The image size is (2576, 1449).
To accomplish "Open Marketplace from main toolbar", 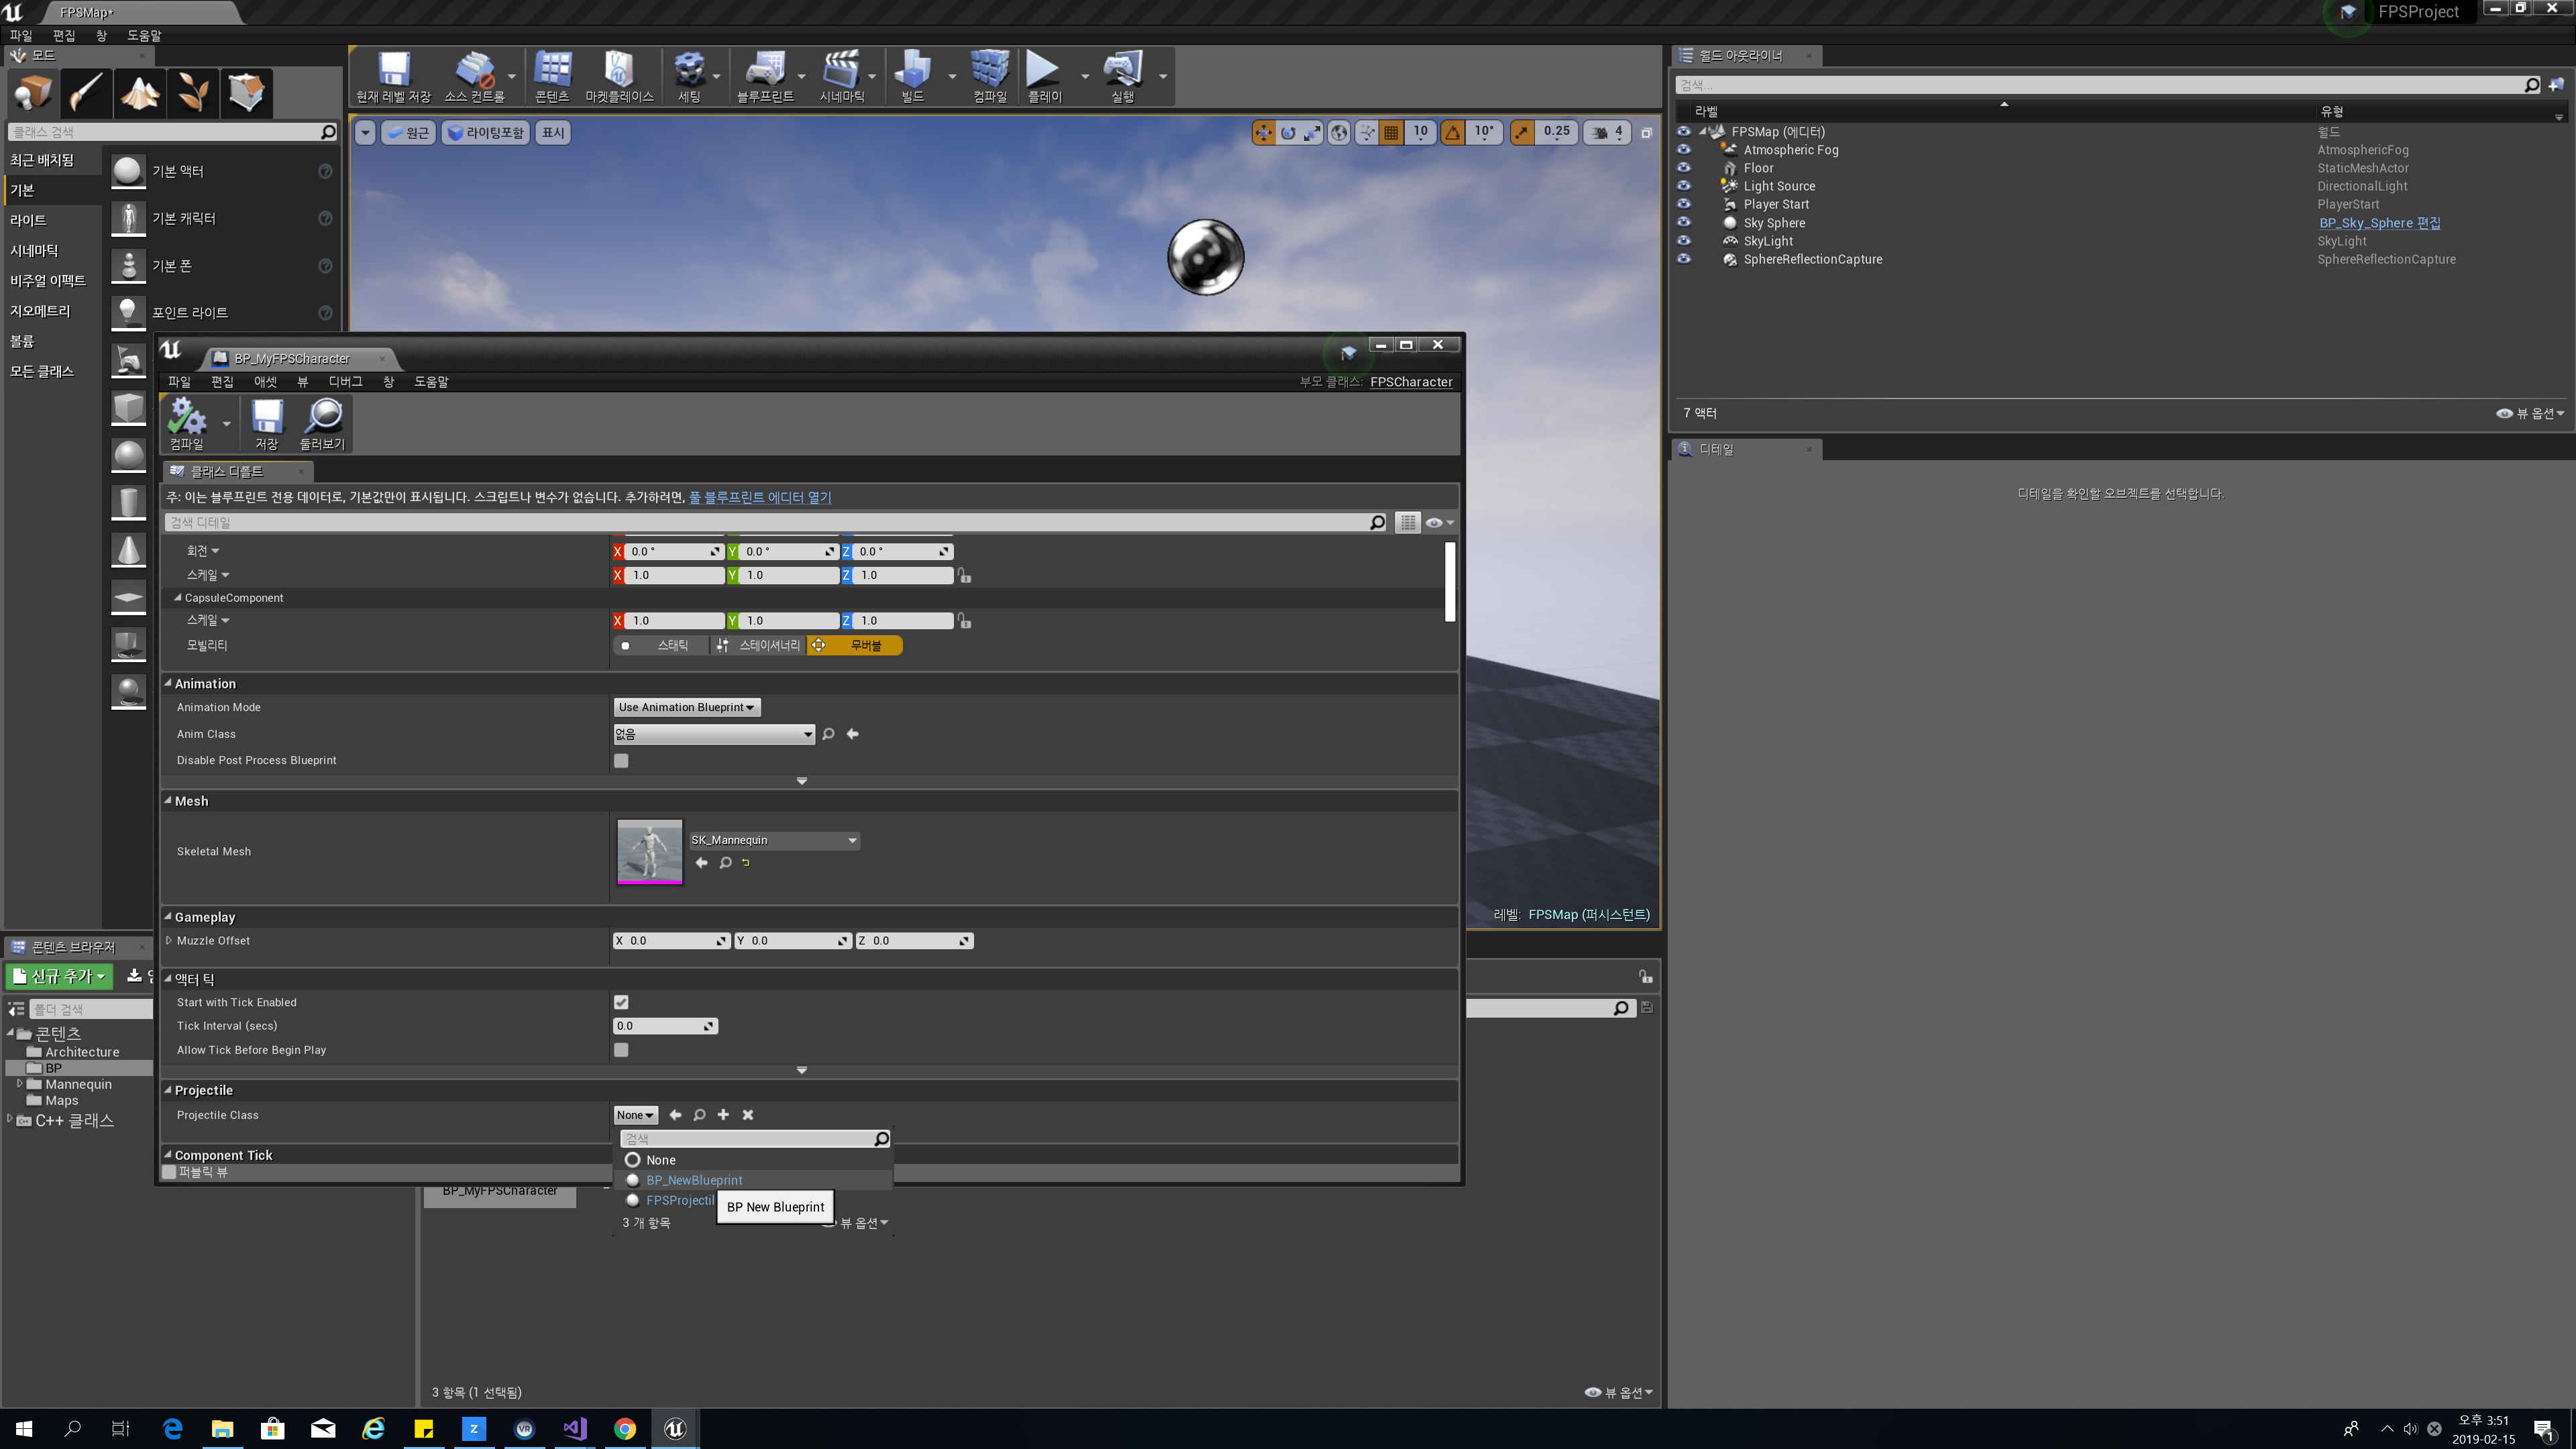I will 619,76.
